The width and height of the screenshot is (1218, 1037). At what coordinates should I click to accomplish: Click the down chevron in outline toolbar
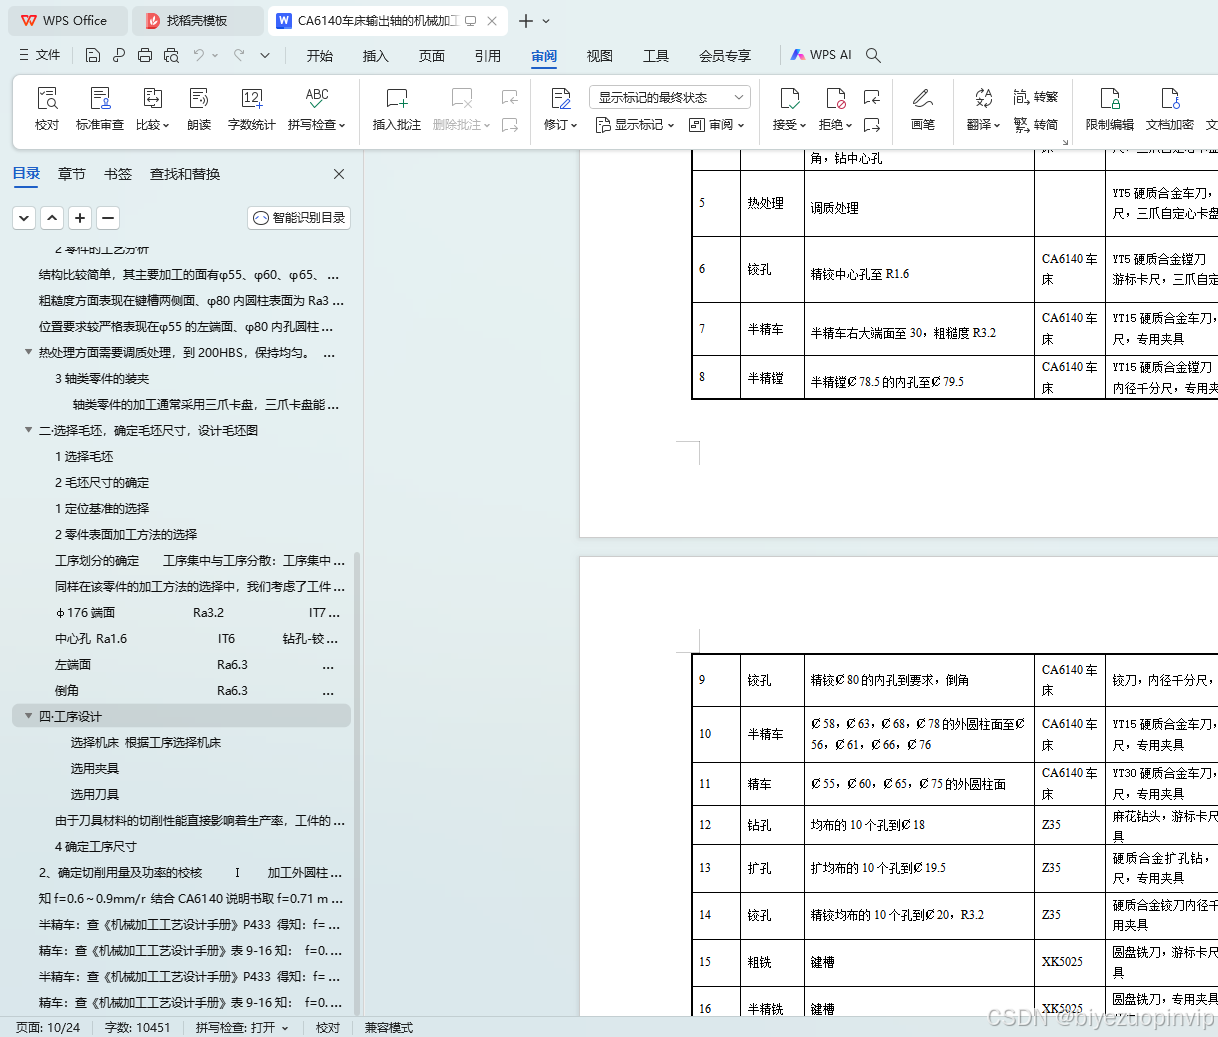pos(24,218)
